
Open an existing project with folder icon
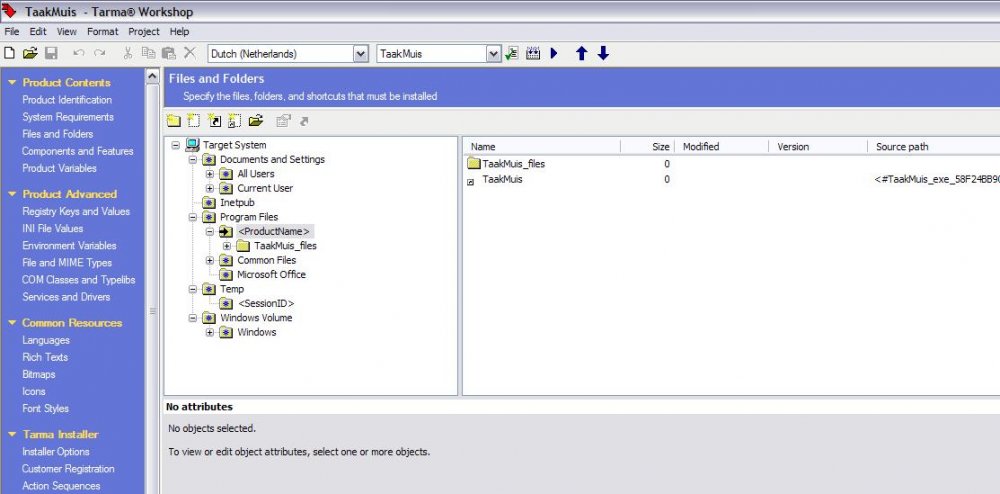click(x=30, y=54)
